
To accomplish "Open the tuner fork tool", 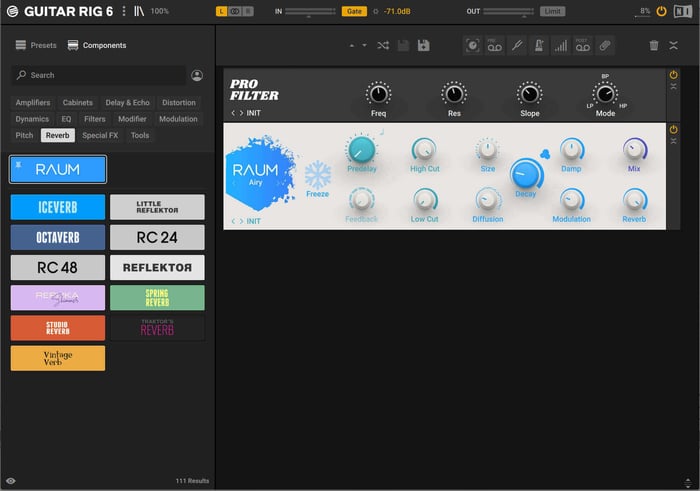I will (517, 46).
